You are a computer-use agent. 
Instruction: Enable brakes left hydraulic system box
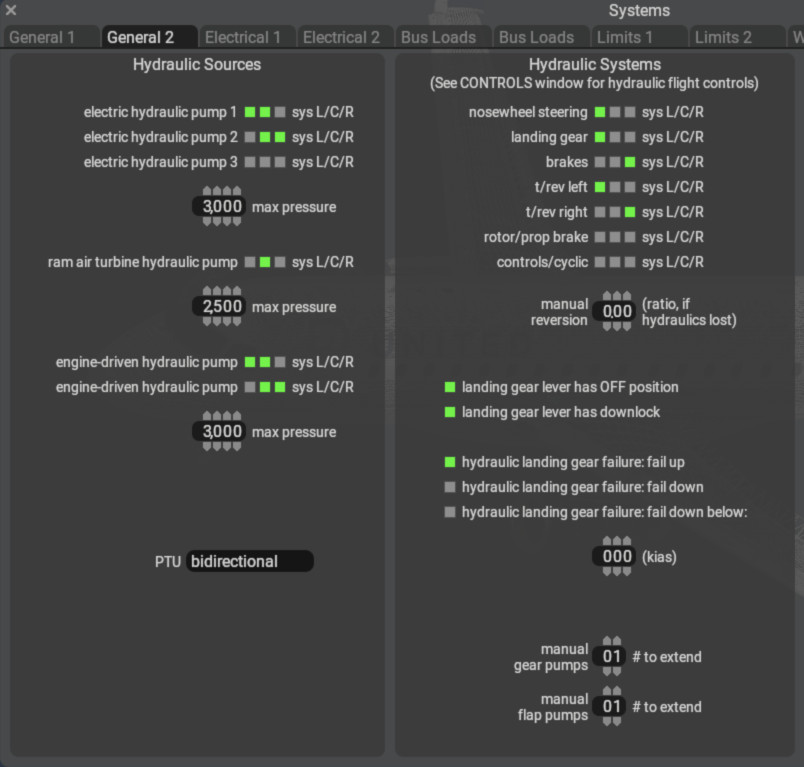click(600, 162)
